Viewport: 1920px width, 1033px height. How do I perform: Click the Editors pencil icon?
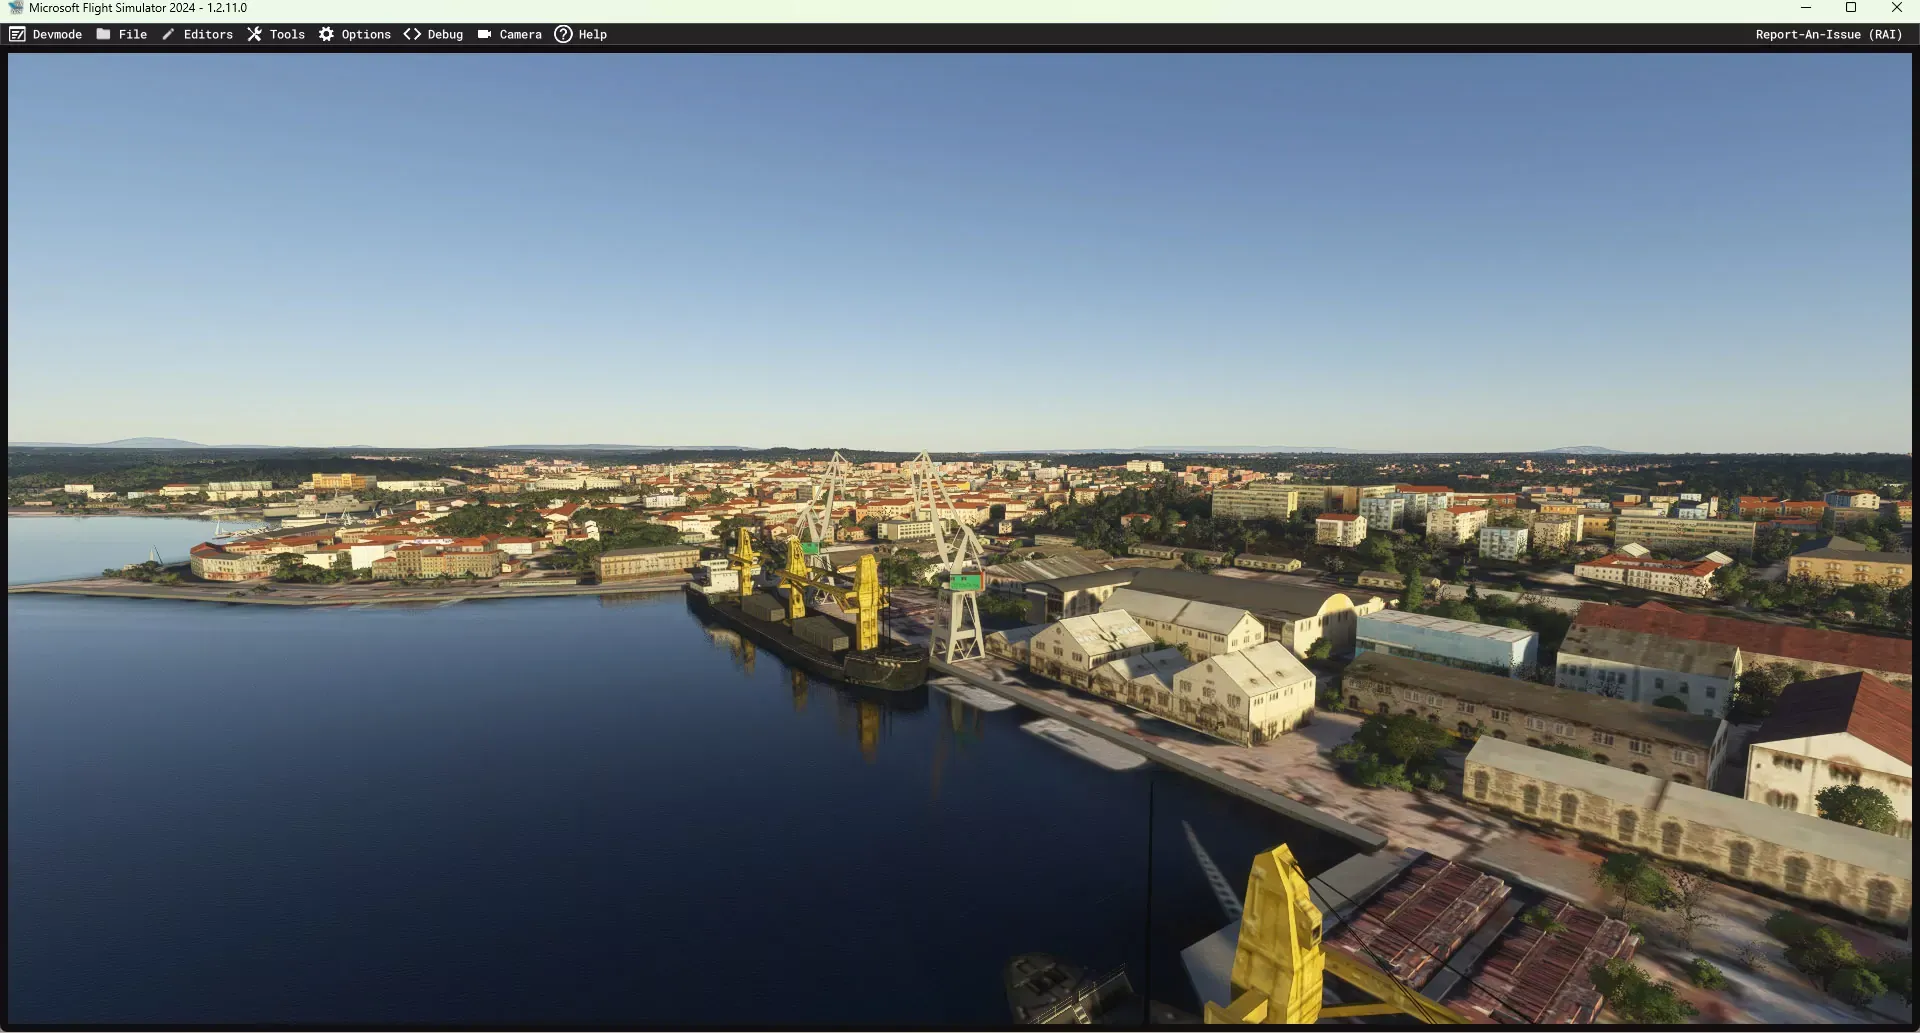point(168,34)
